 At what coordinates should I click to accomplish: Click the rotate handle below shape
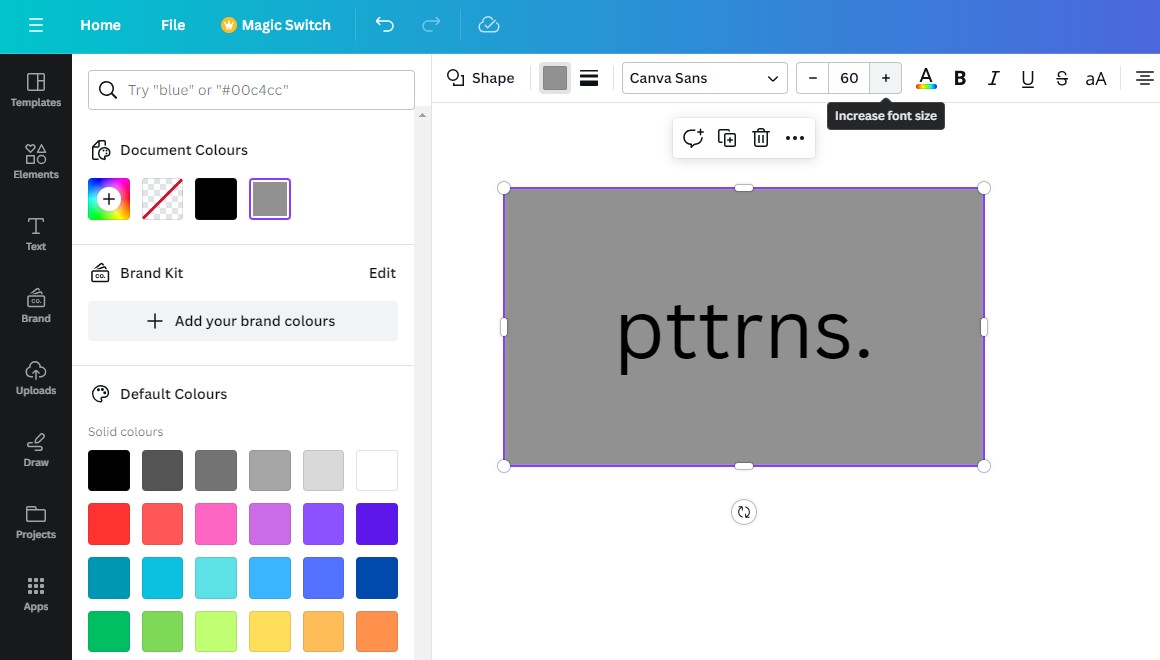coord(743,512)
